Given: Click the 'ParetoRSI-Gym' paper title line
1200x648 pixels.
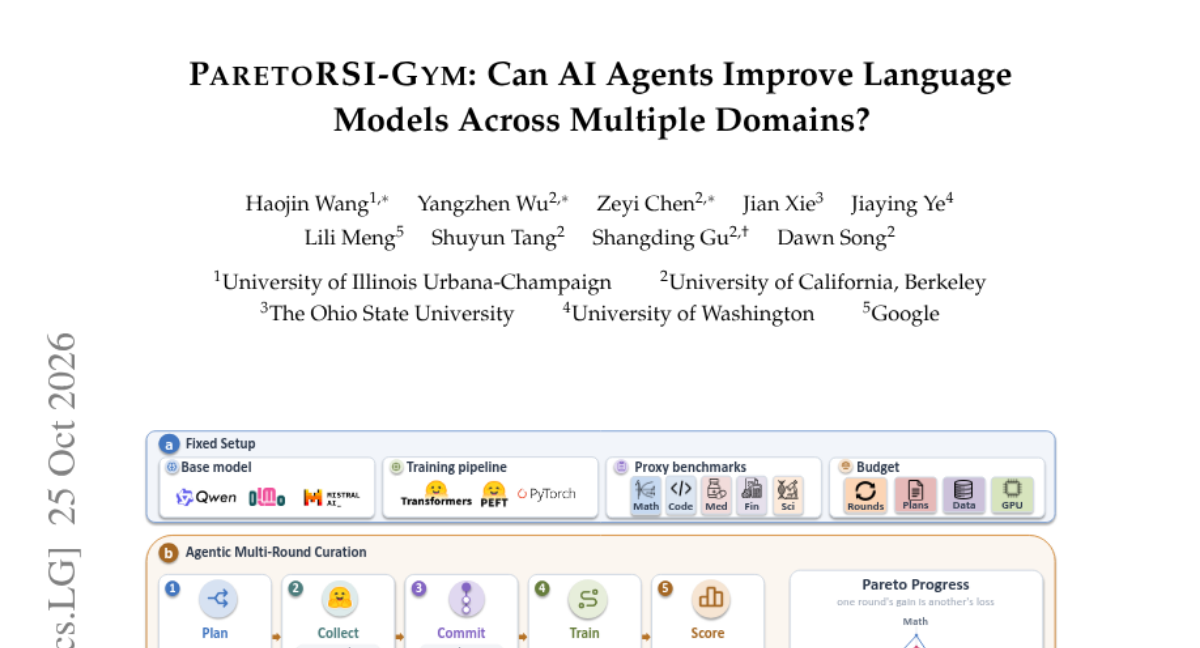Looking at the screenshot, I should (600, 75).
